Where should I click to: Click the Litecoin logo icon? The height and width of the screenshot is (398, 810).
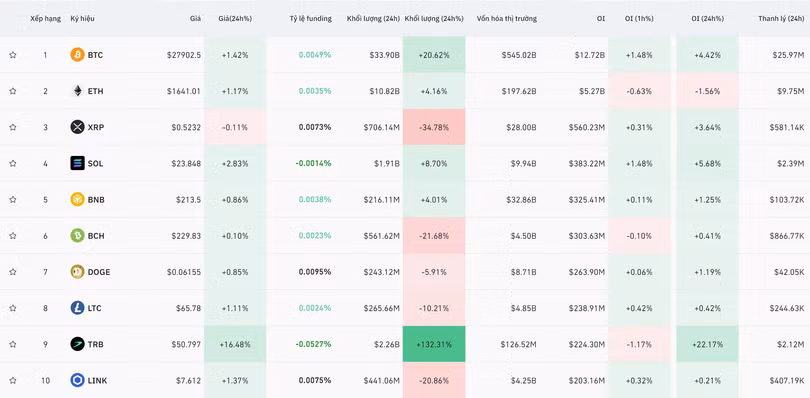77,308
